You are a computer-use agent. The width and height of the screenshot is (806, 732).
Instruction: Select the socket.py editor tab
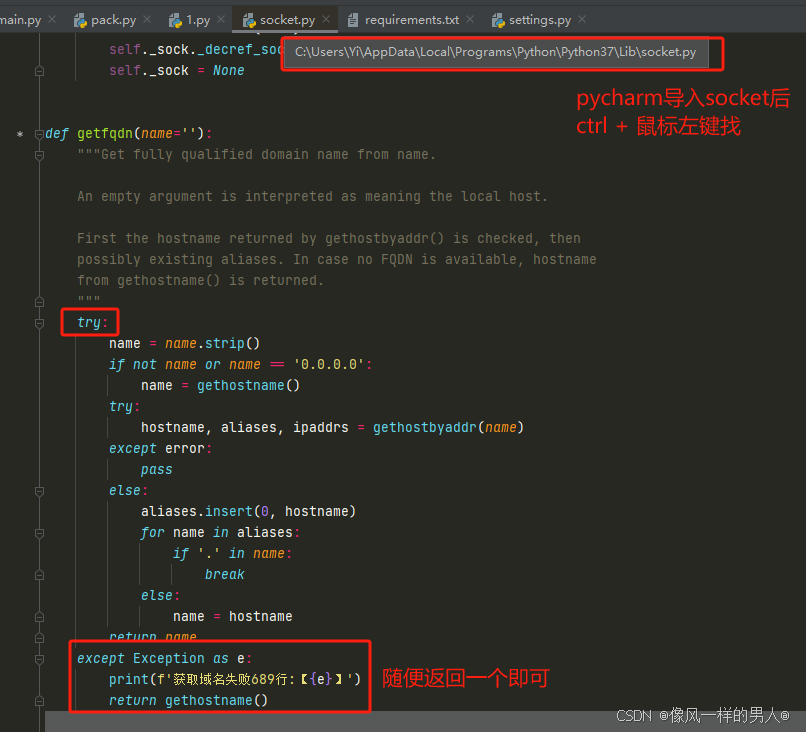pyautogui.click(x=287, y=20)
